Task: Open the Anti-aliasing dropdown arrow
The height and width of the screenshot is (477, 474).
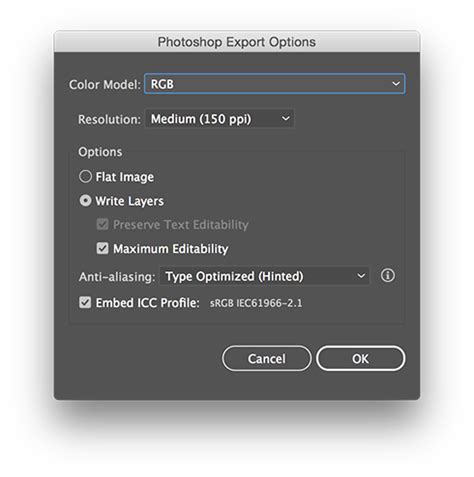Action: click(361, 276)
